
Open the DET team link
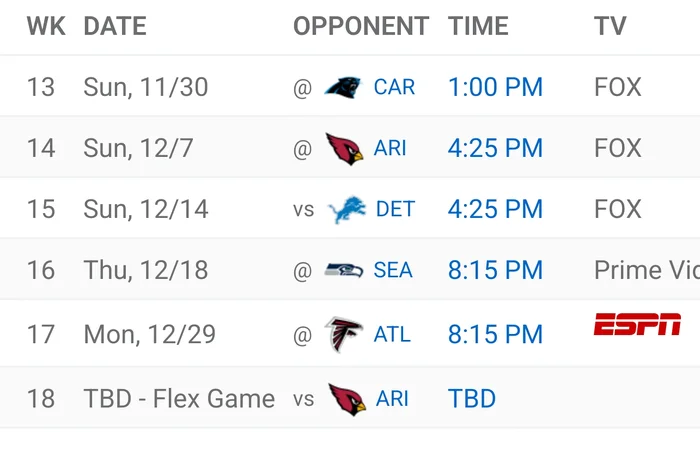click(395, 210)
